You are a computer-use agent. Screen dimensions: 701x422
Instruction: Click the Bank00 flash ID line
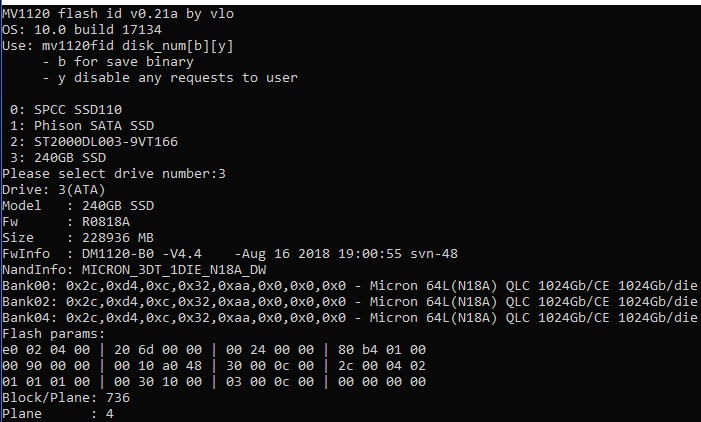pos(348,285)
